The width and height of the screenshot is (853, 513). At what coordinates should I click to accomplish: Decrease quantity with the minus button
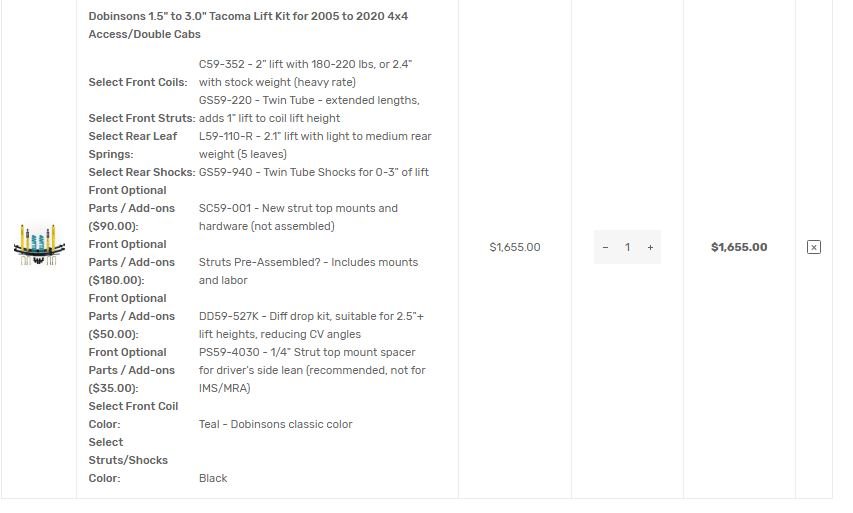click(x=605, y=248)
